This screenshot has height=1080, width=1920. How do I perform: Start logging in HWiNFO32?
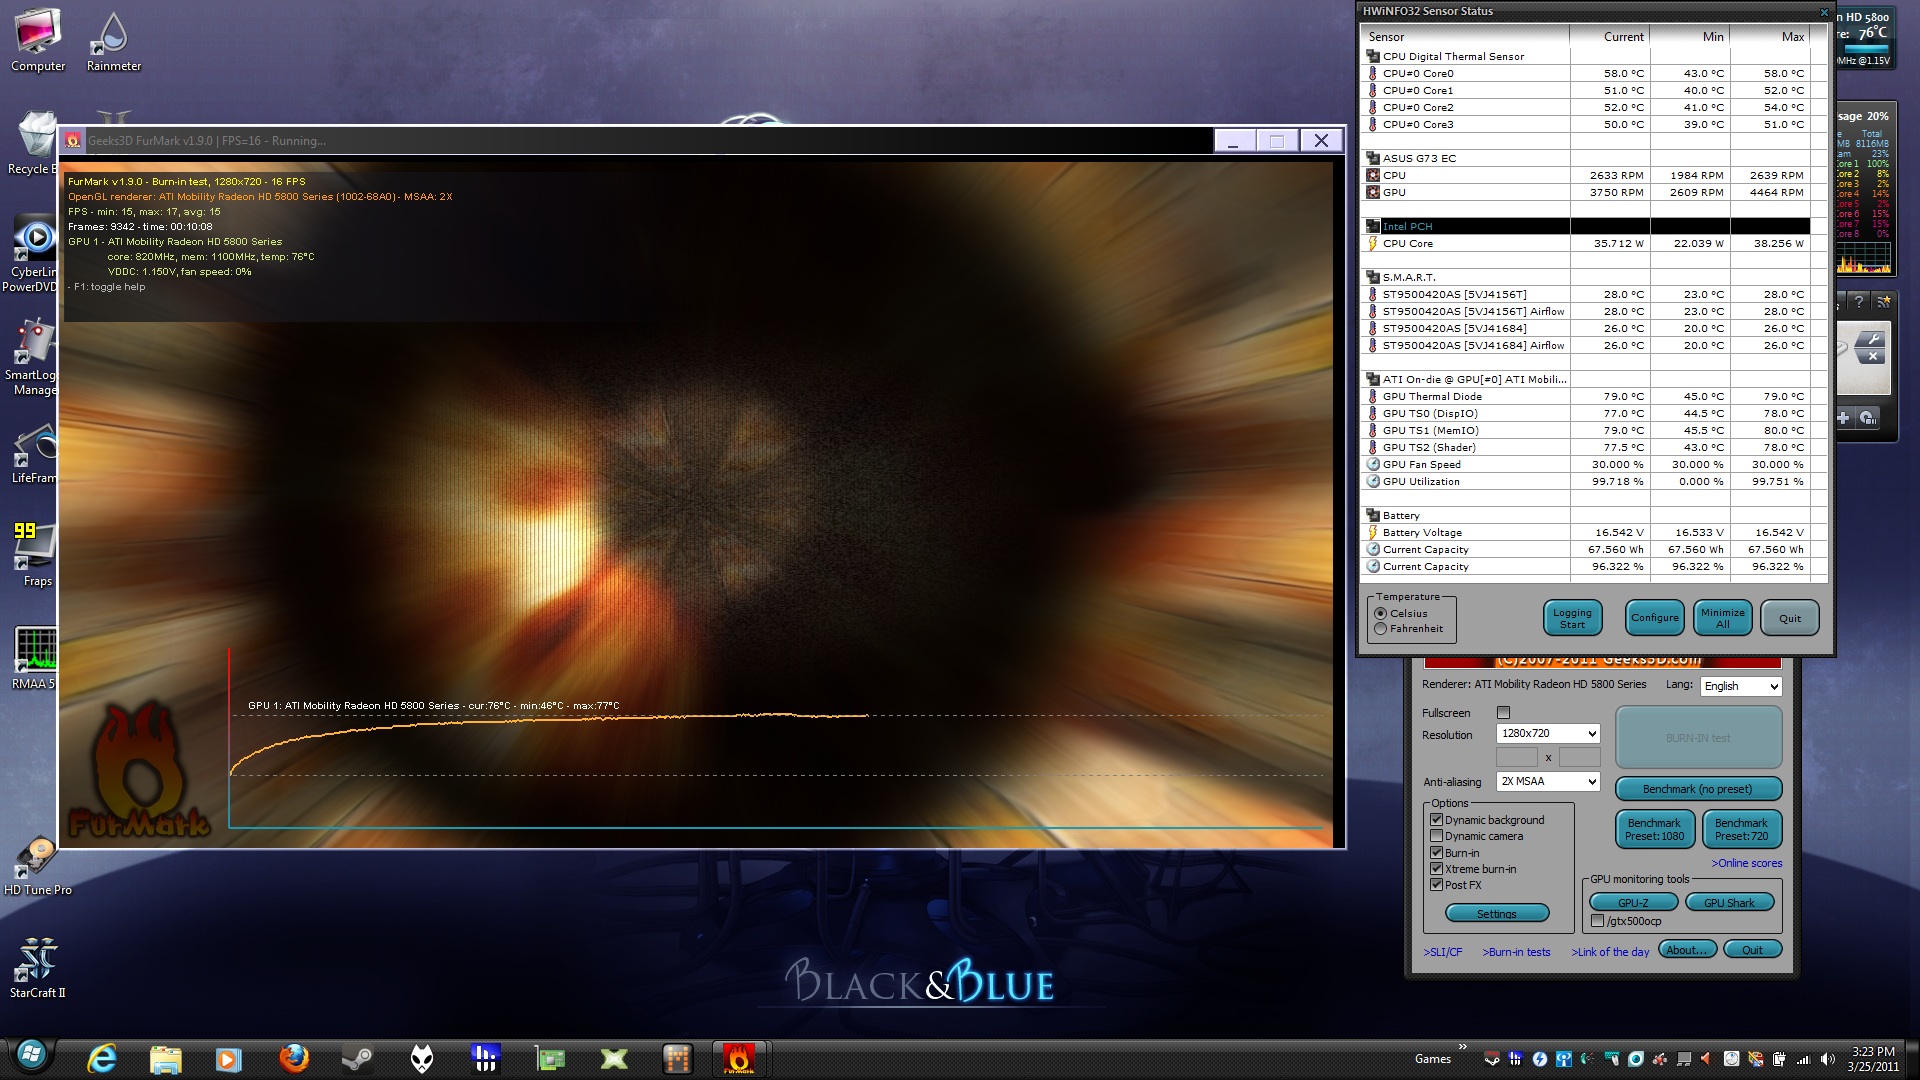(x=1572, y=618)
